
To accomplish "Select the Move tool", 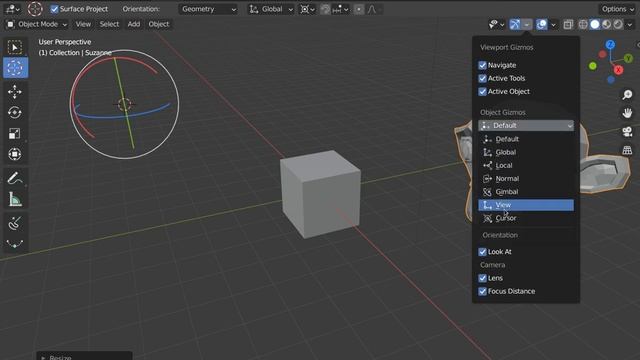I will point(15,92).
